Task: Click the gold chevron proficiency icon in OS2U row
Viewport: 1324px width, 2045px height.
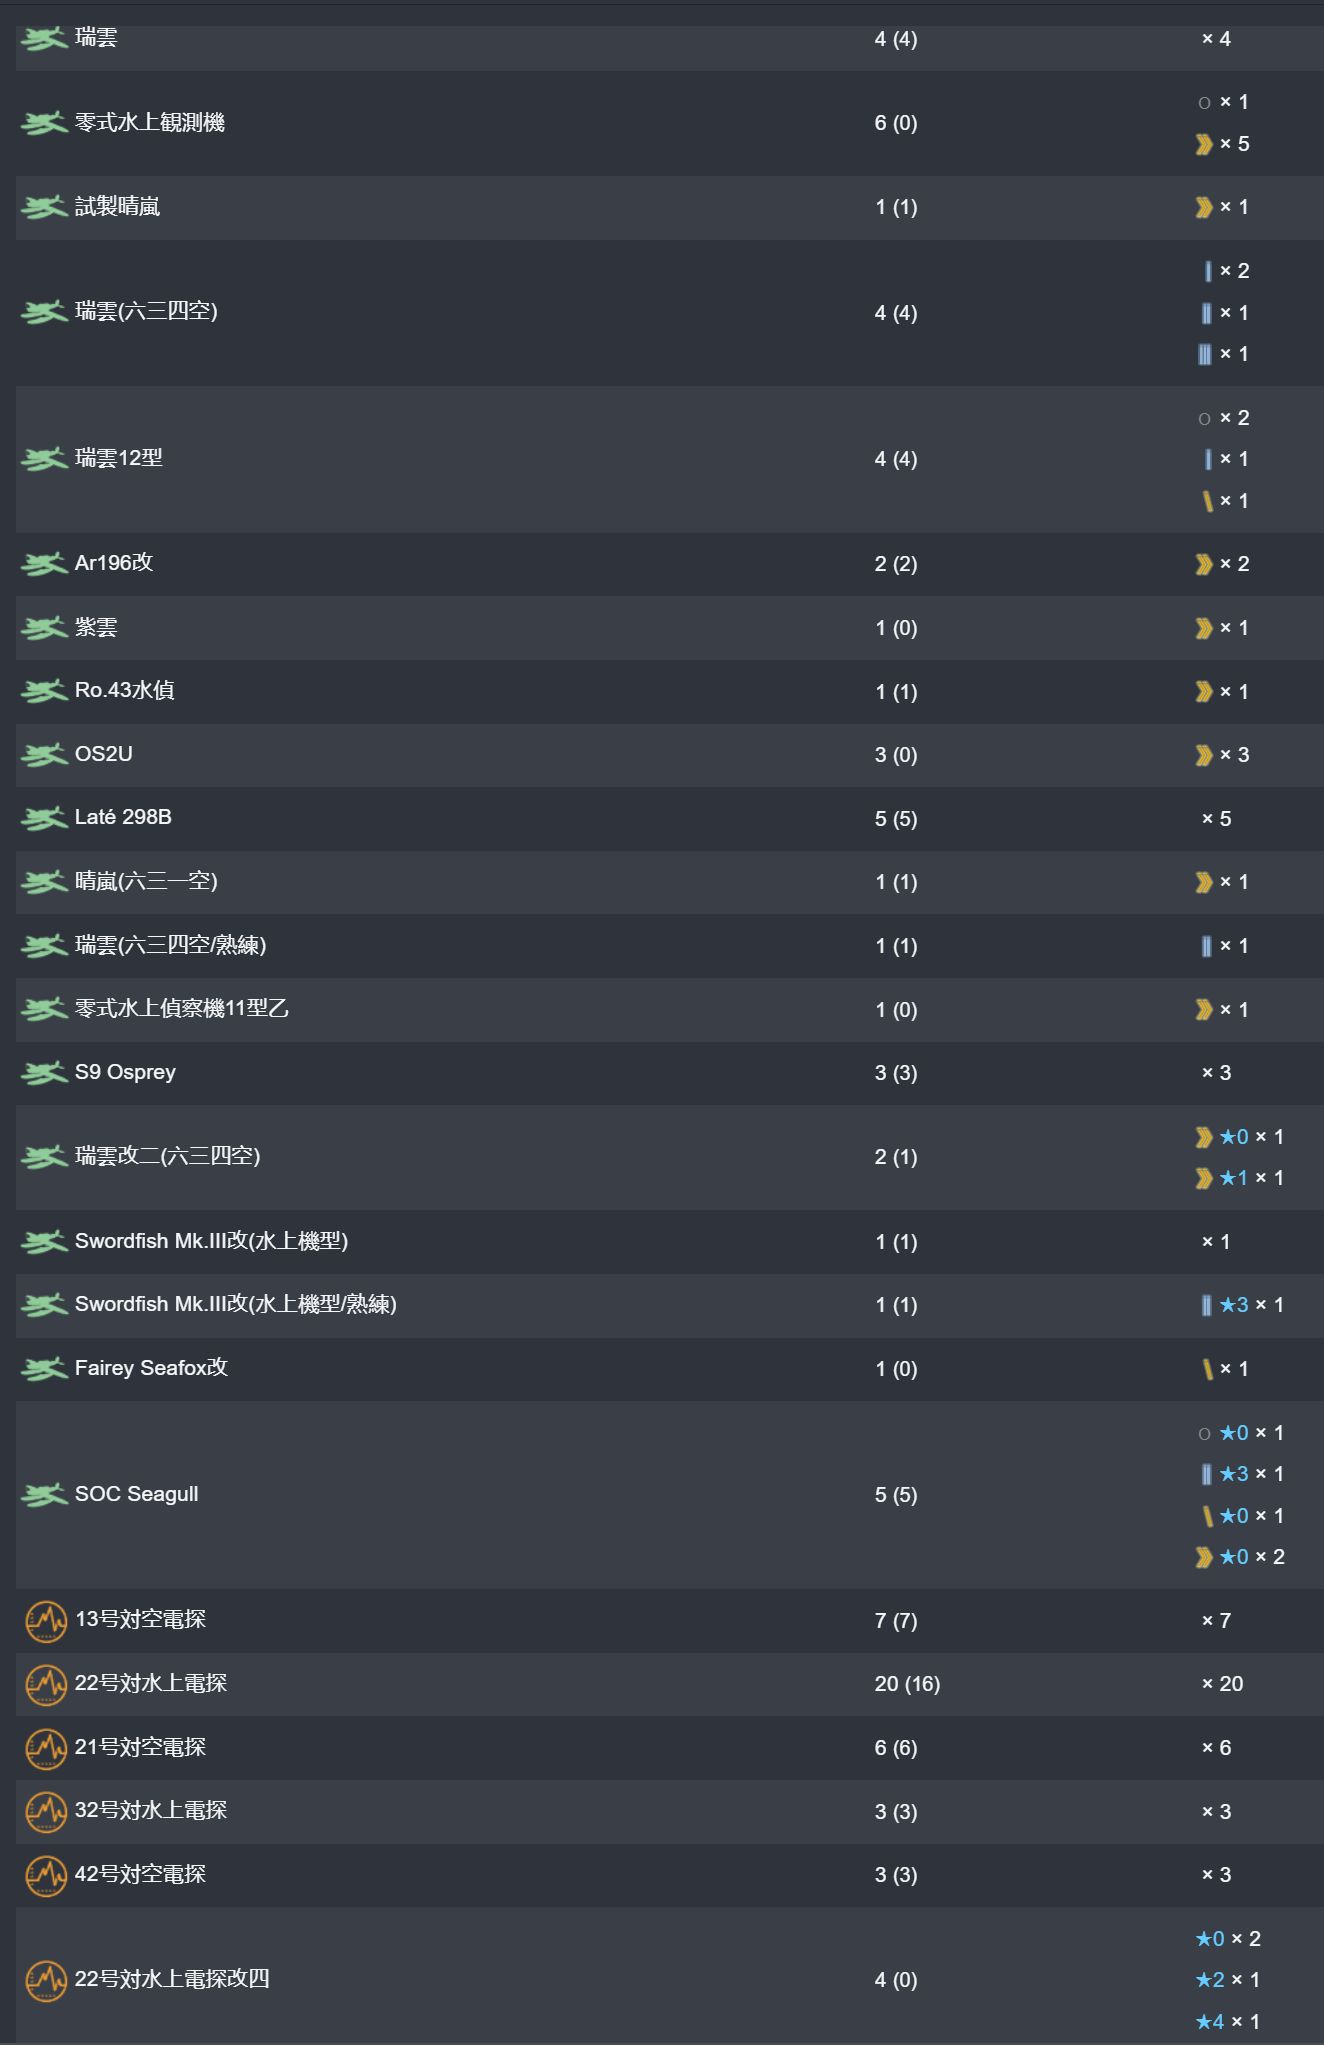Action: tap(1204, 755)
